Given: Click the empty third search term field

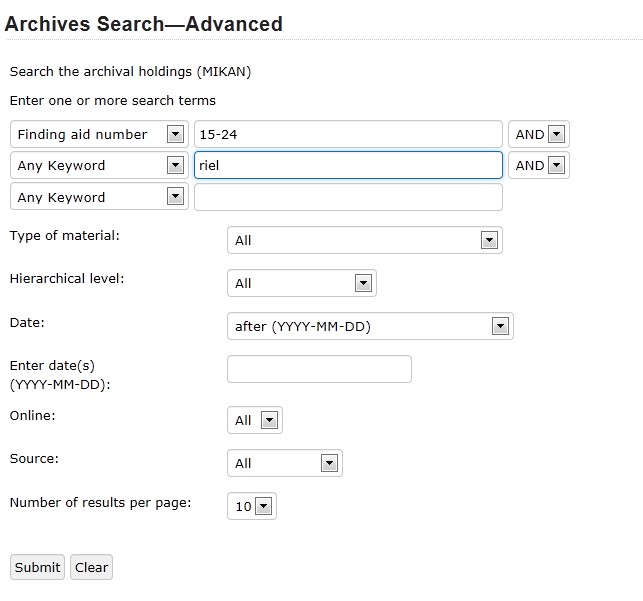Looking at the screenshot, I should (348, 197).
